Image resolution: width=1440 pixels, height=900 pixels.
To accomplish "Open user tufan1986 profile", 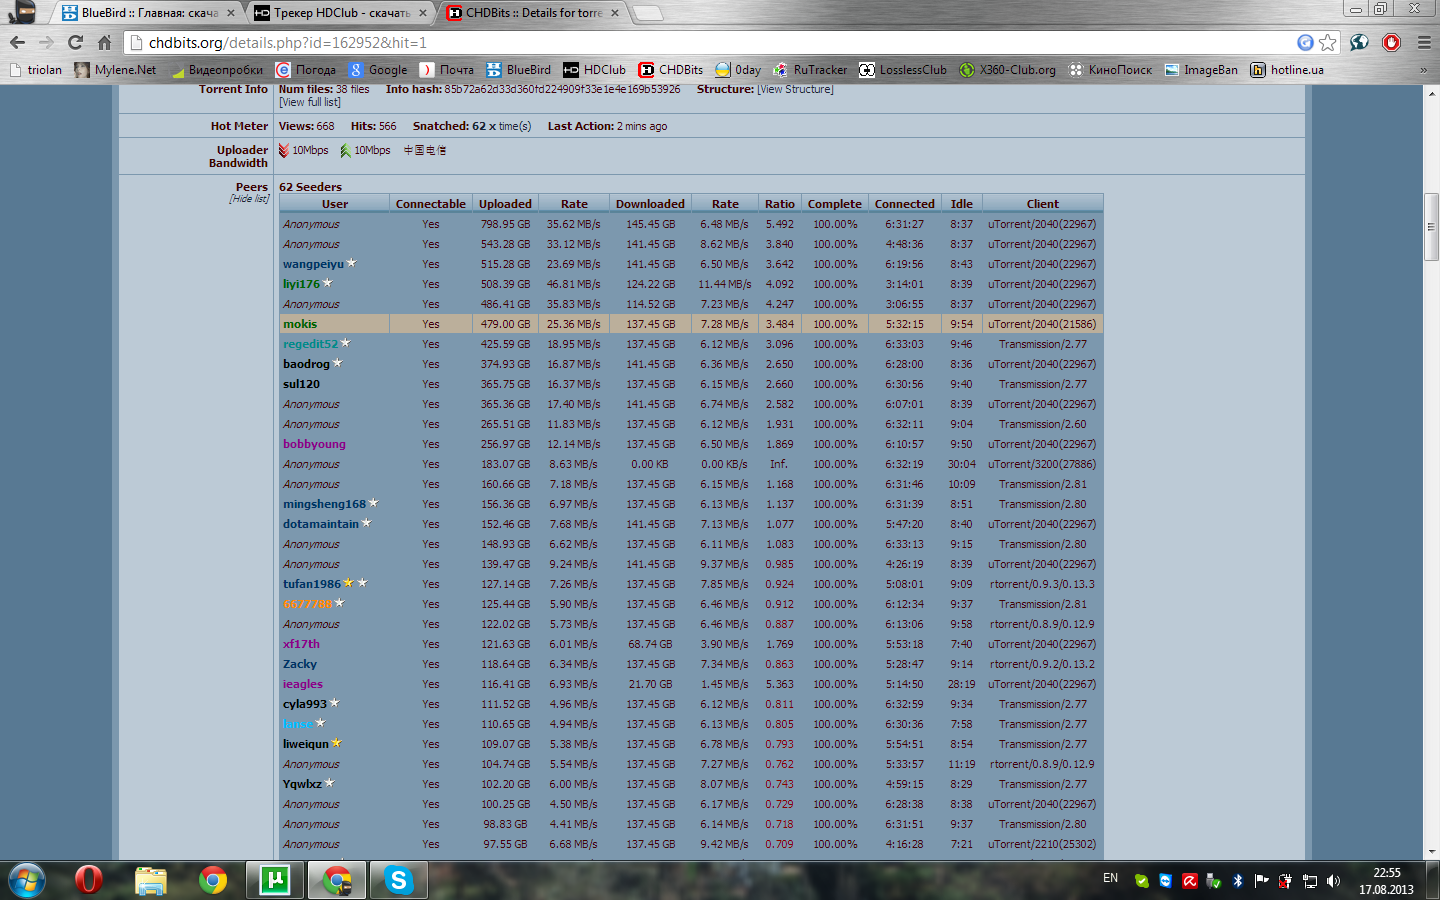I will coord(312,584).
